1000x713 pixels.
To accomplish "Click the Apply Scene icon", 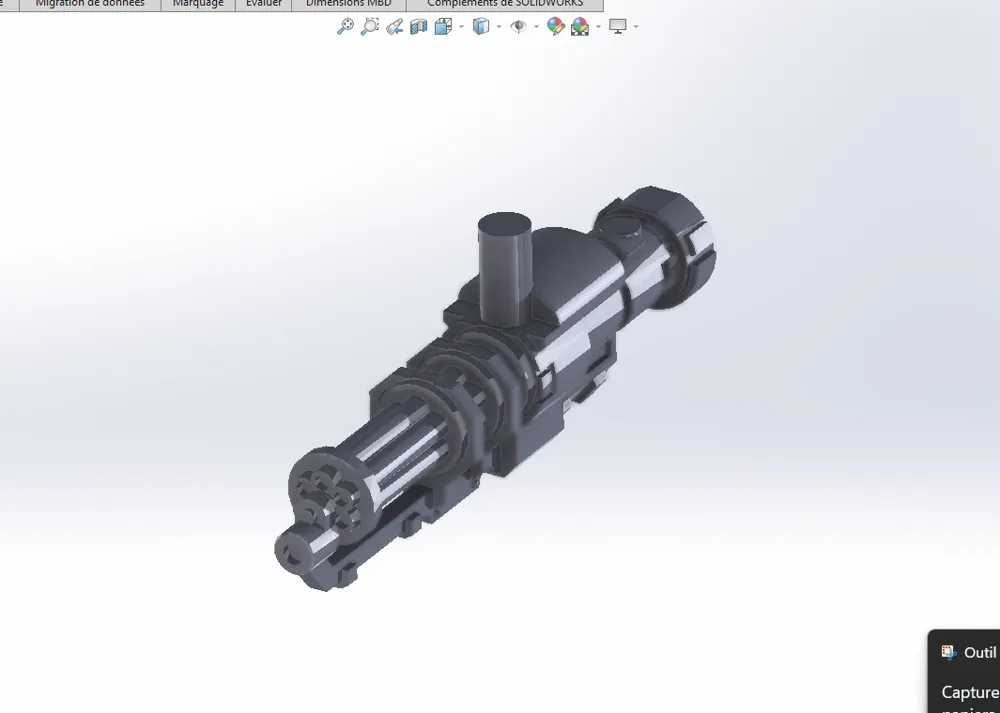I will click(x=580, y=27).
